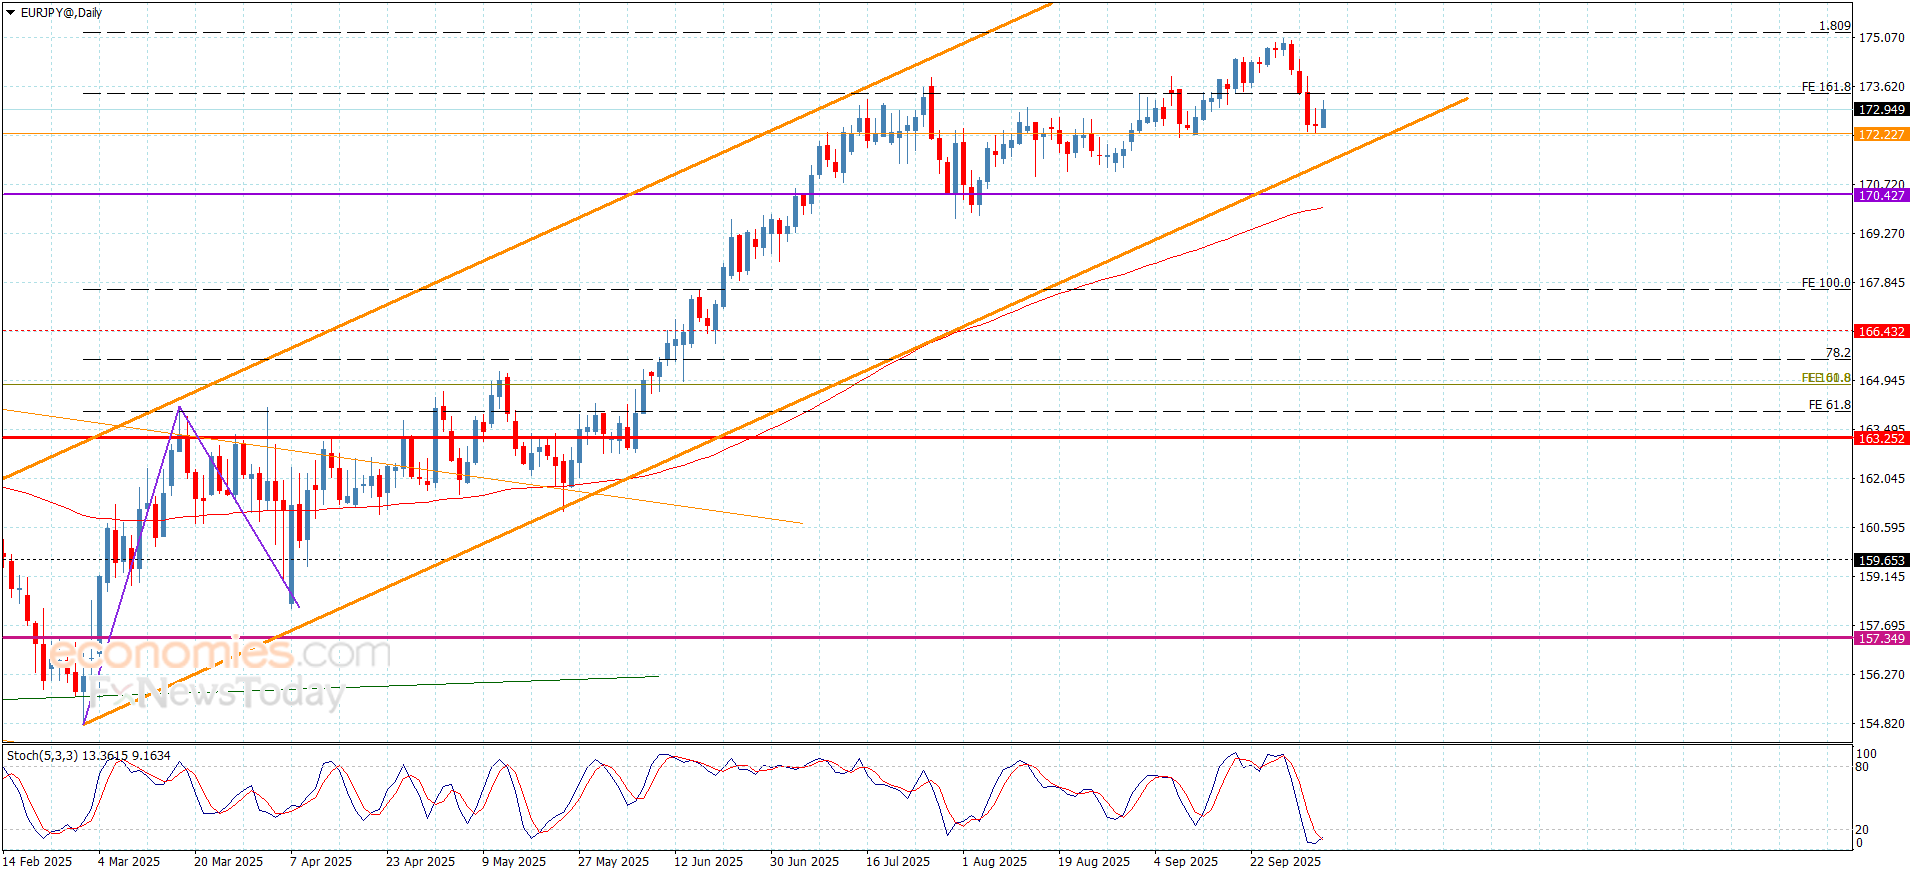The image size is (1916, 874).
Task: Click the 4 Sep 2025 date label
Action: click(x=1186, y=862)
